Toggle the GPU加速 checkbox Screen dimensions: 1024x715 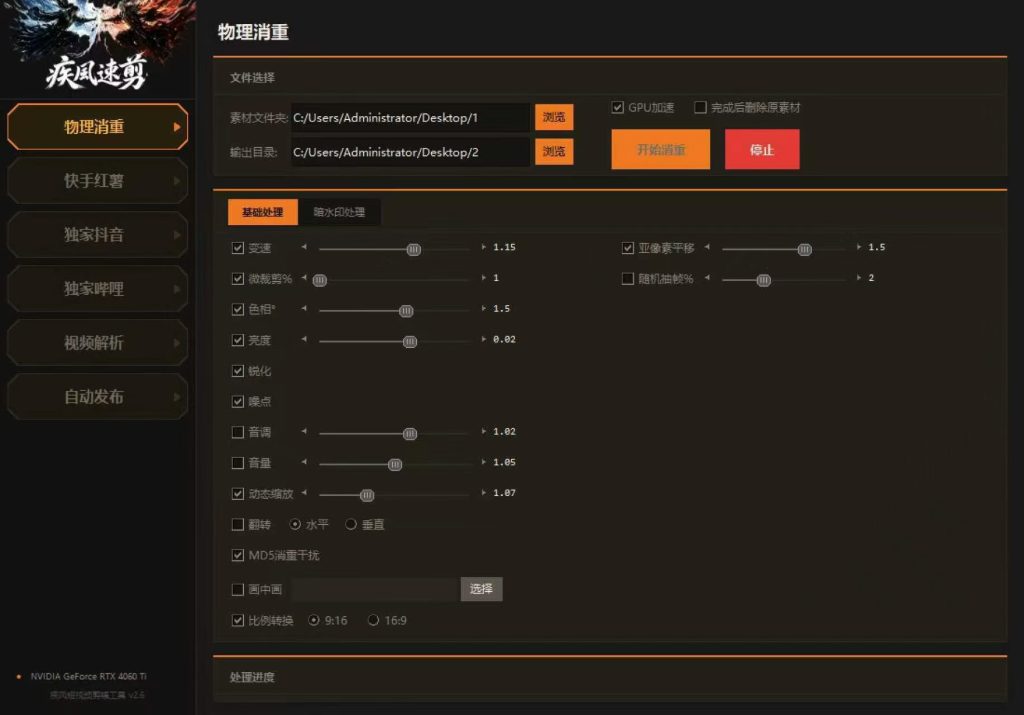[617, 107]
